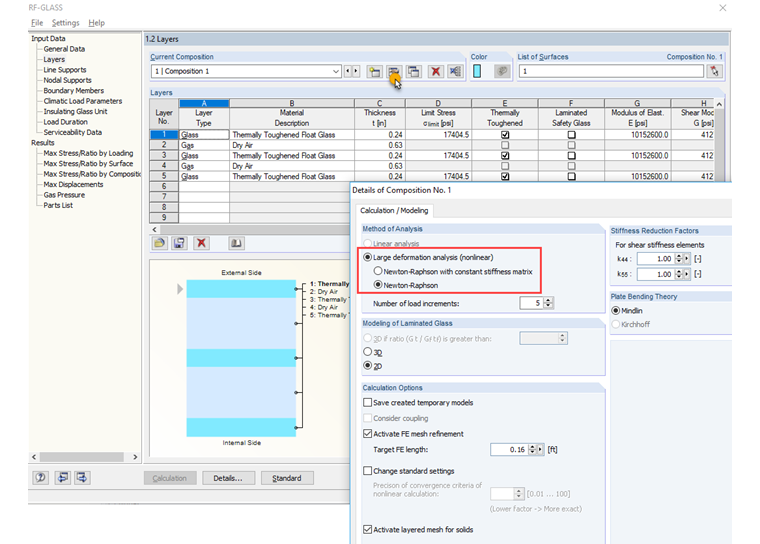Click the small arrow button to the right of the k44 field
This screenshot has width=760, height=544.
686,259
